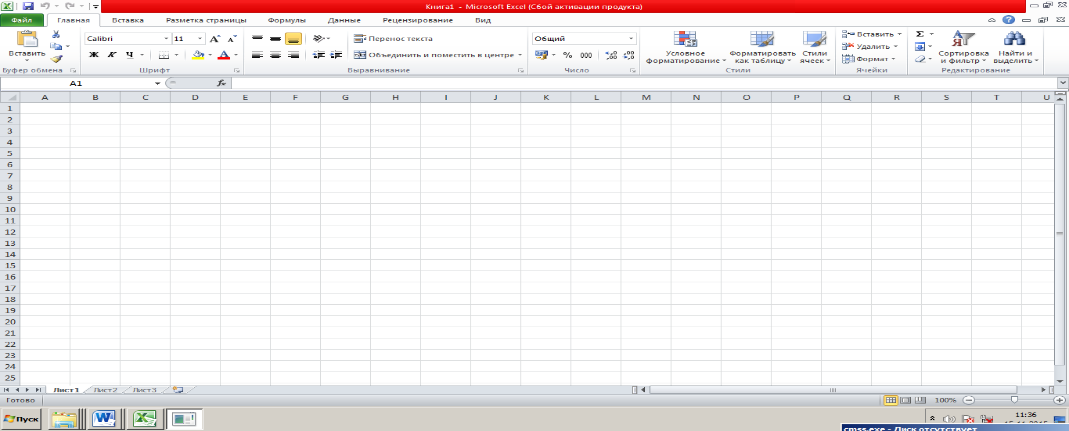Click the AutoSum sigma icon
Screen dimensions: 1069x431
920,33
